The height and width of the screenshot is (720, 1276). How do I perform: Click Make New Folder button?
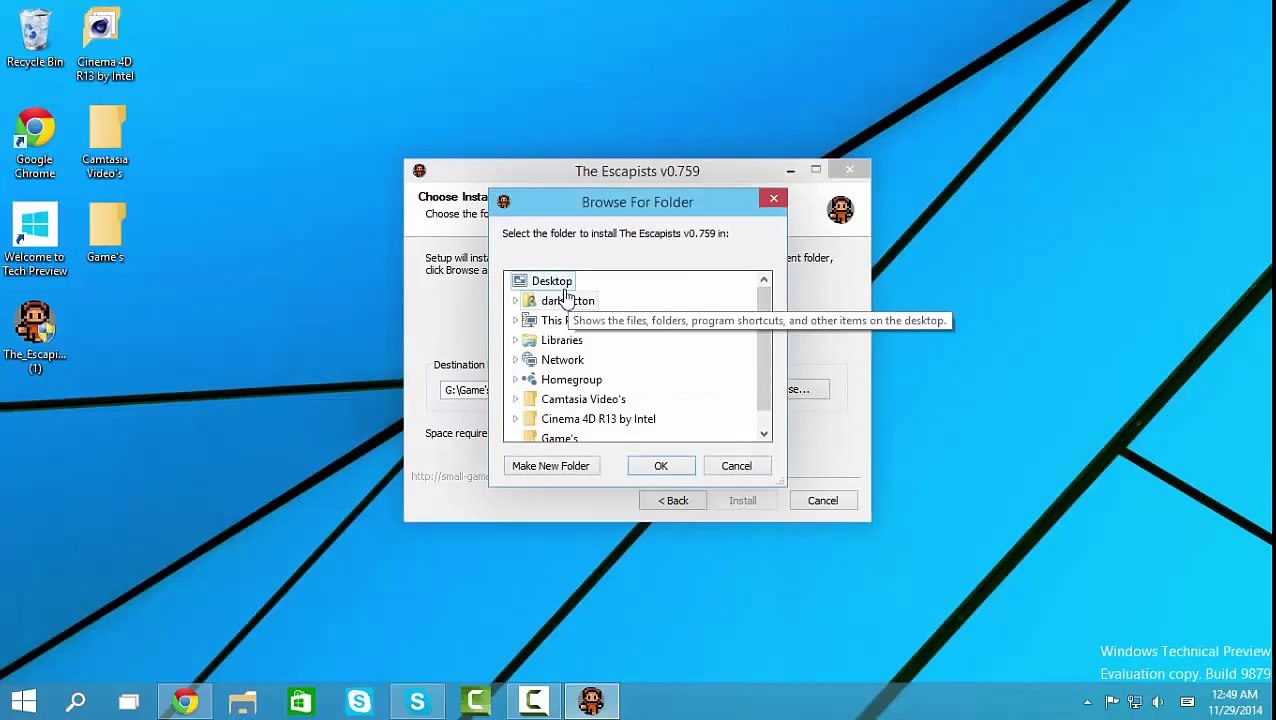click(x=551, y=466)
